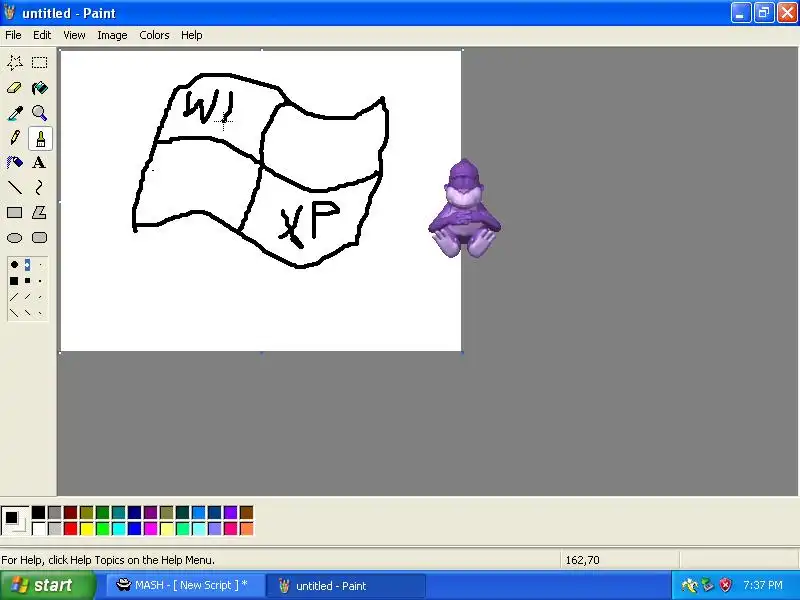Close the Paint window
The height and width of the screenshot is (600, 800).
pyautogui.click(x=787, y=13)
